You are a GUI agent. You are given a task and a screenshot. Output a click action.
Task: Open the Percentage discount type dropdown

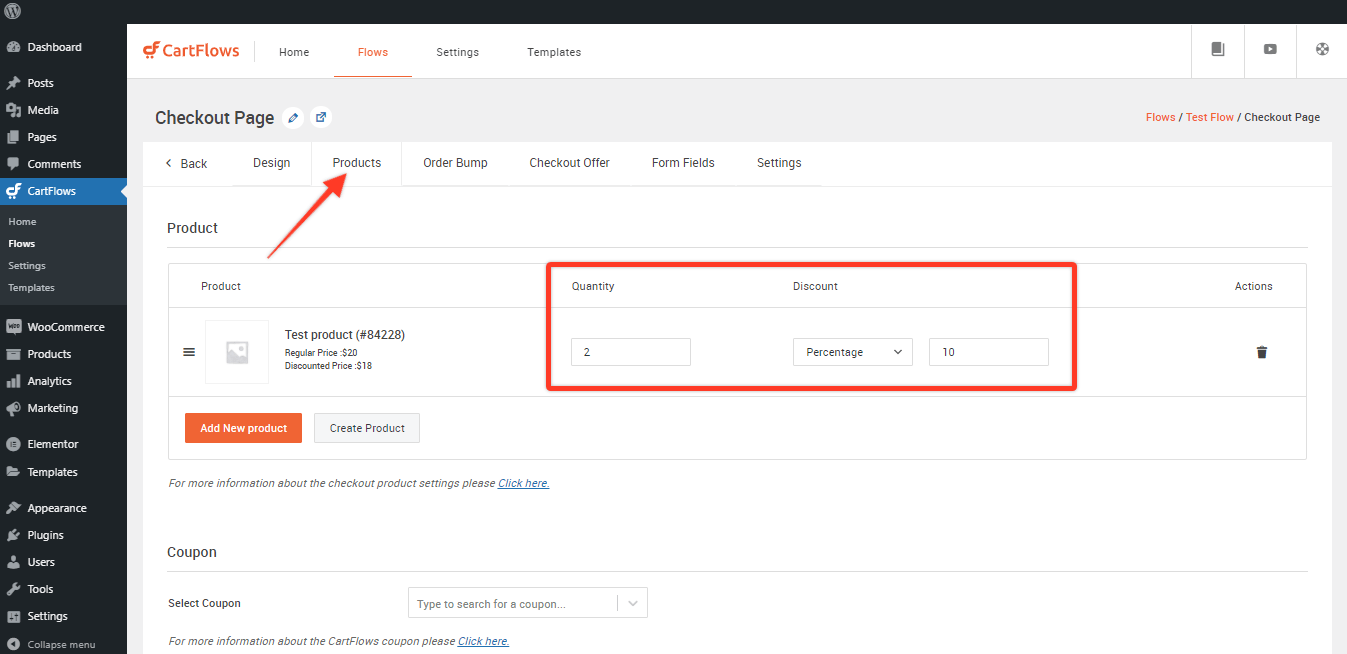[852, 351]
